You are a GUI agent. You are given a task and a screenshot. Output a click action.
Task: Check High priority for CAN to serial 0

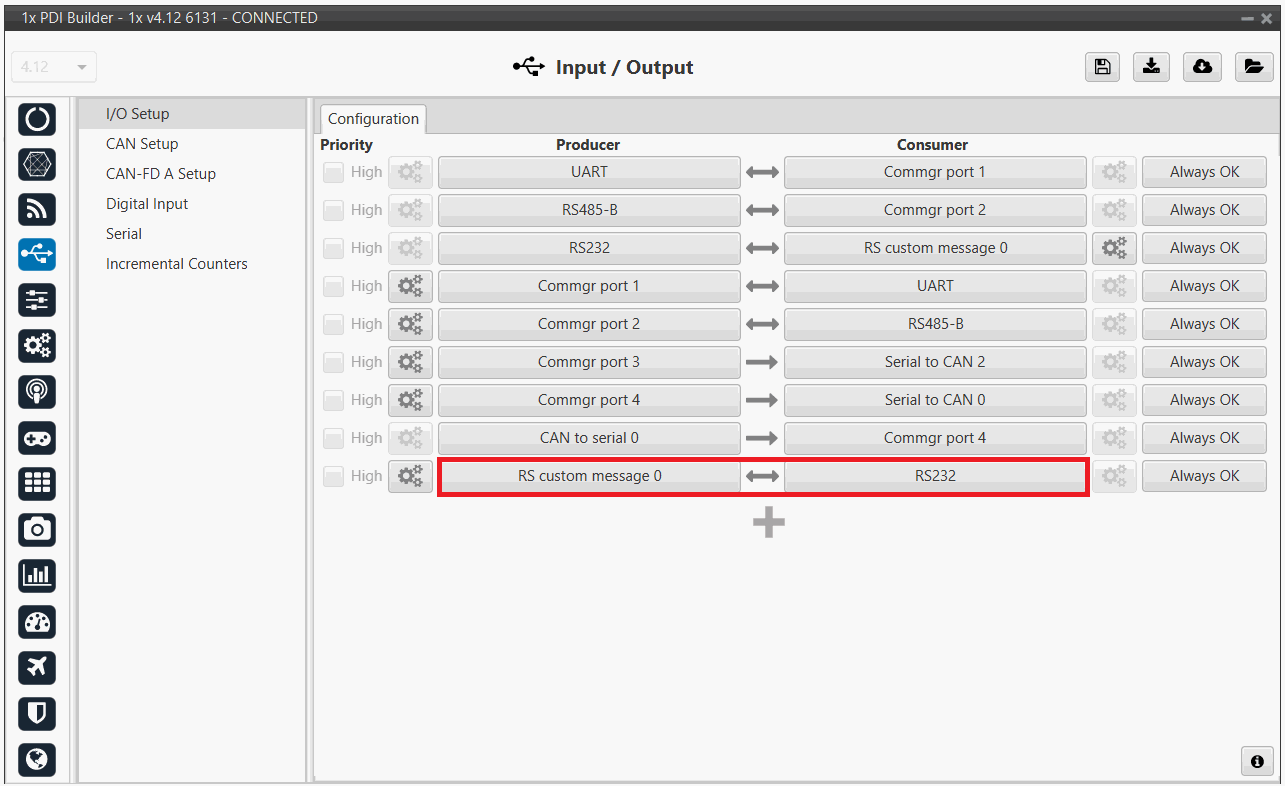(333, 438)
